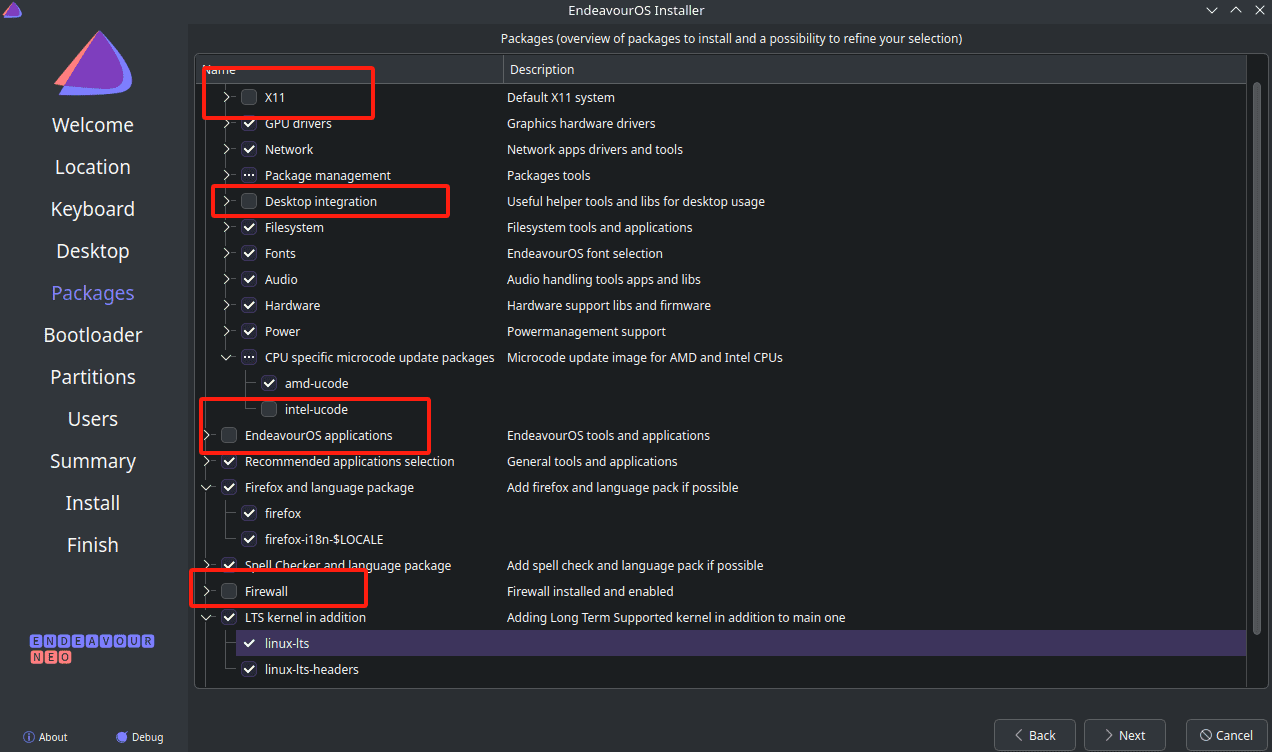Image resolution: width=1272 pixels, height=752 pixels.
Task: Expand the EndeavourOS applications group
Action: 207,435
